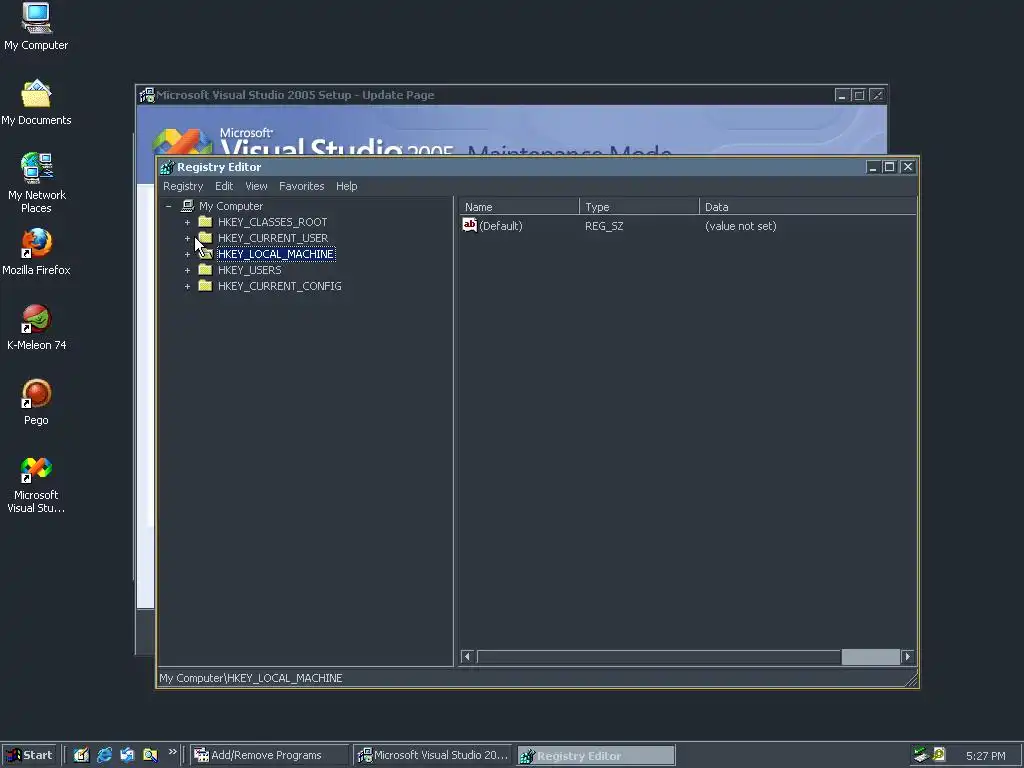This screenshot has height=768, width=1024.
Task: Open Internet Explorer from quick launch
Action: (104, 755)
